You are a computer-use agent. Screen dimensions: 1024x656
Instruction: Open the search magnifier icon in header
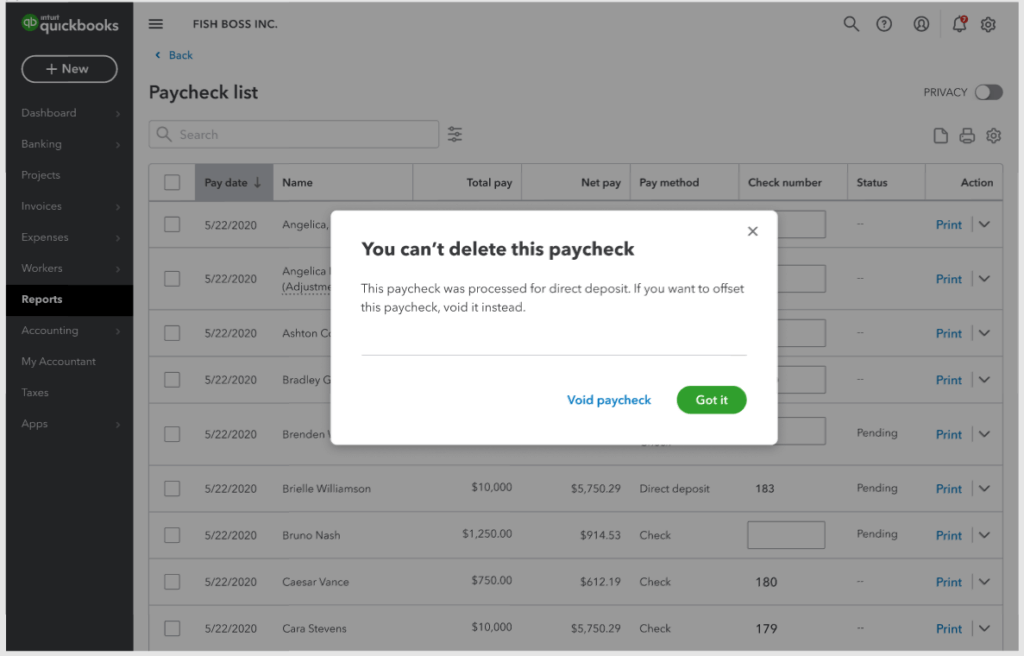(x=851, y=24)
